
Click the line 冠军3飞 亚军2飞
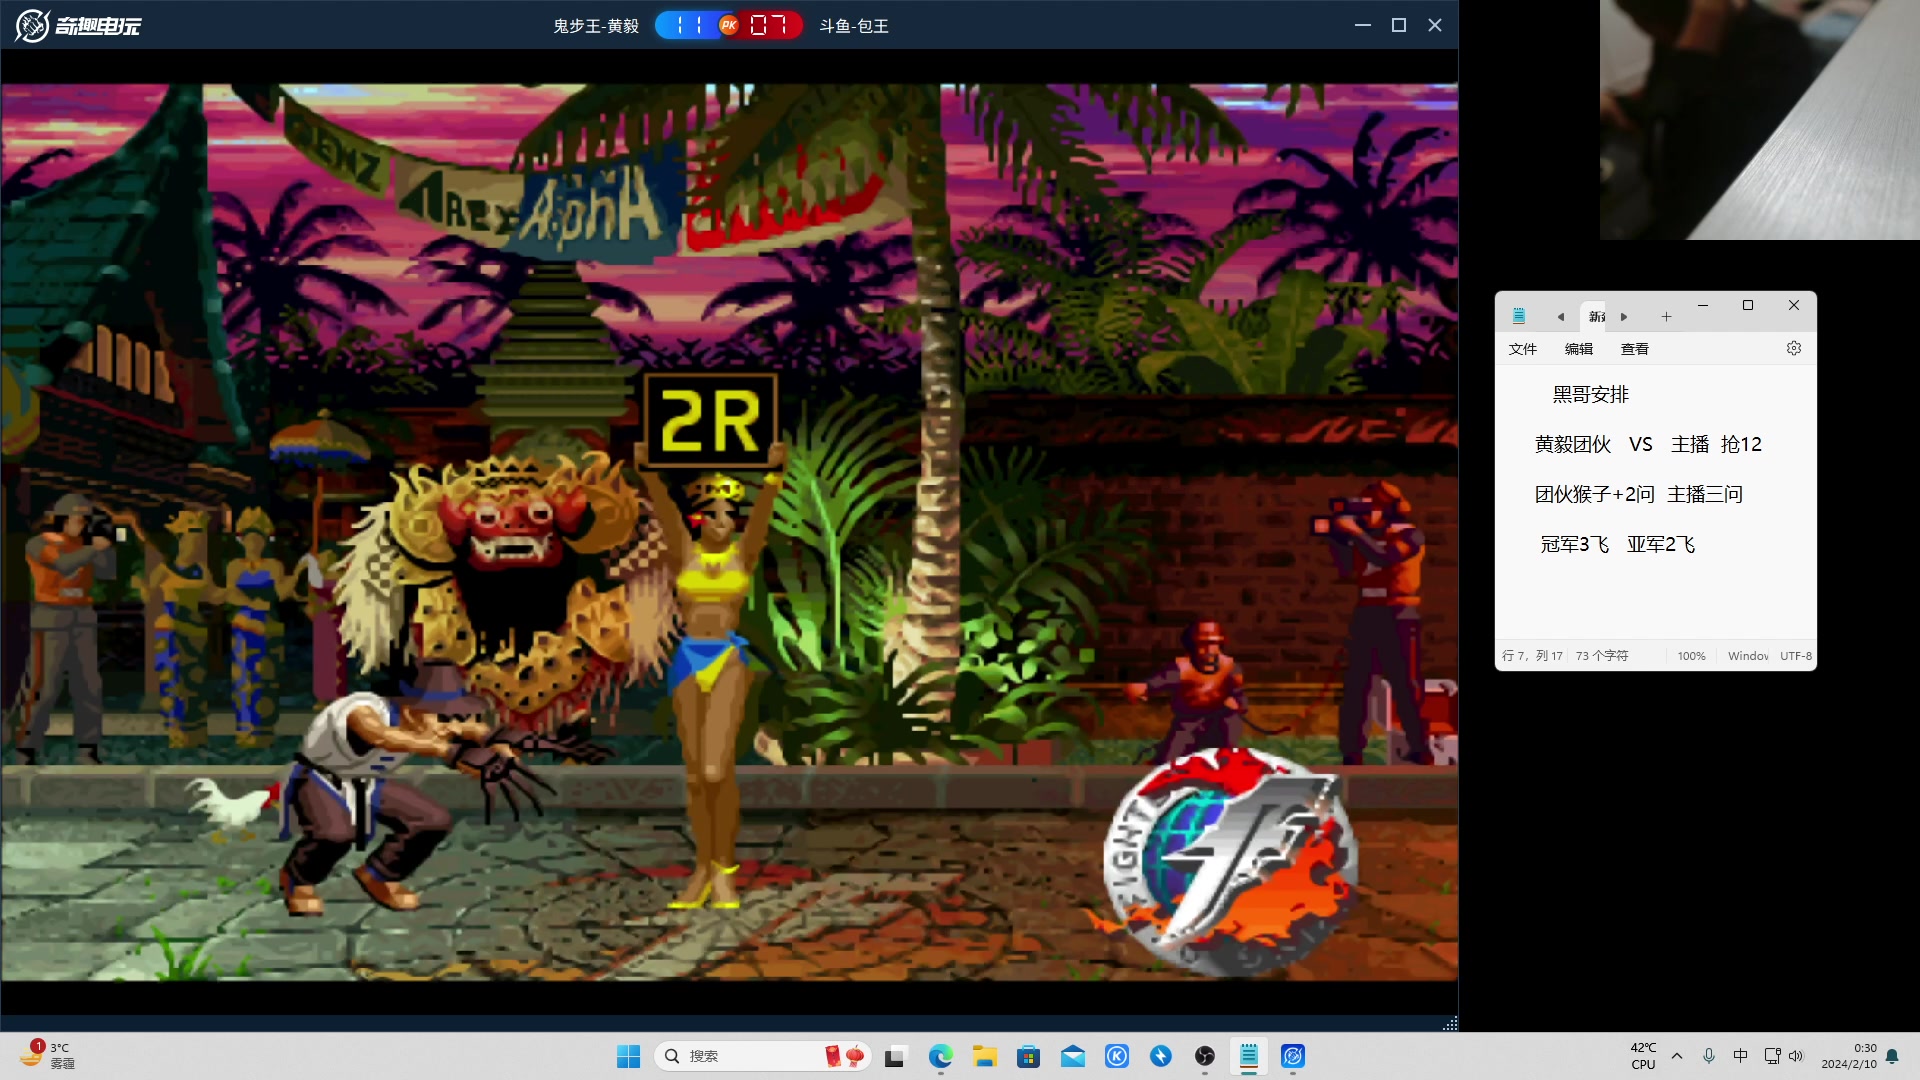1618,544
